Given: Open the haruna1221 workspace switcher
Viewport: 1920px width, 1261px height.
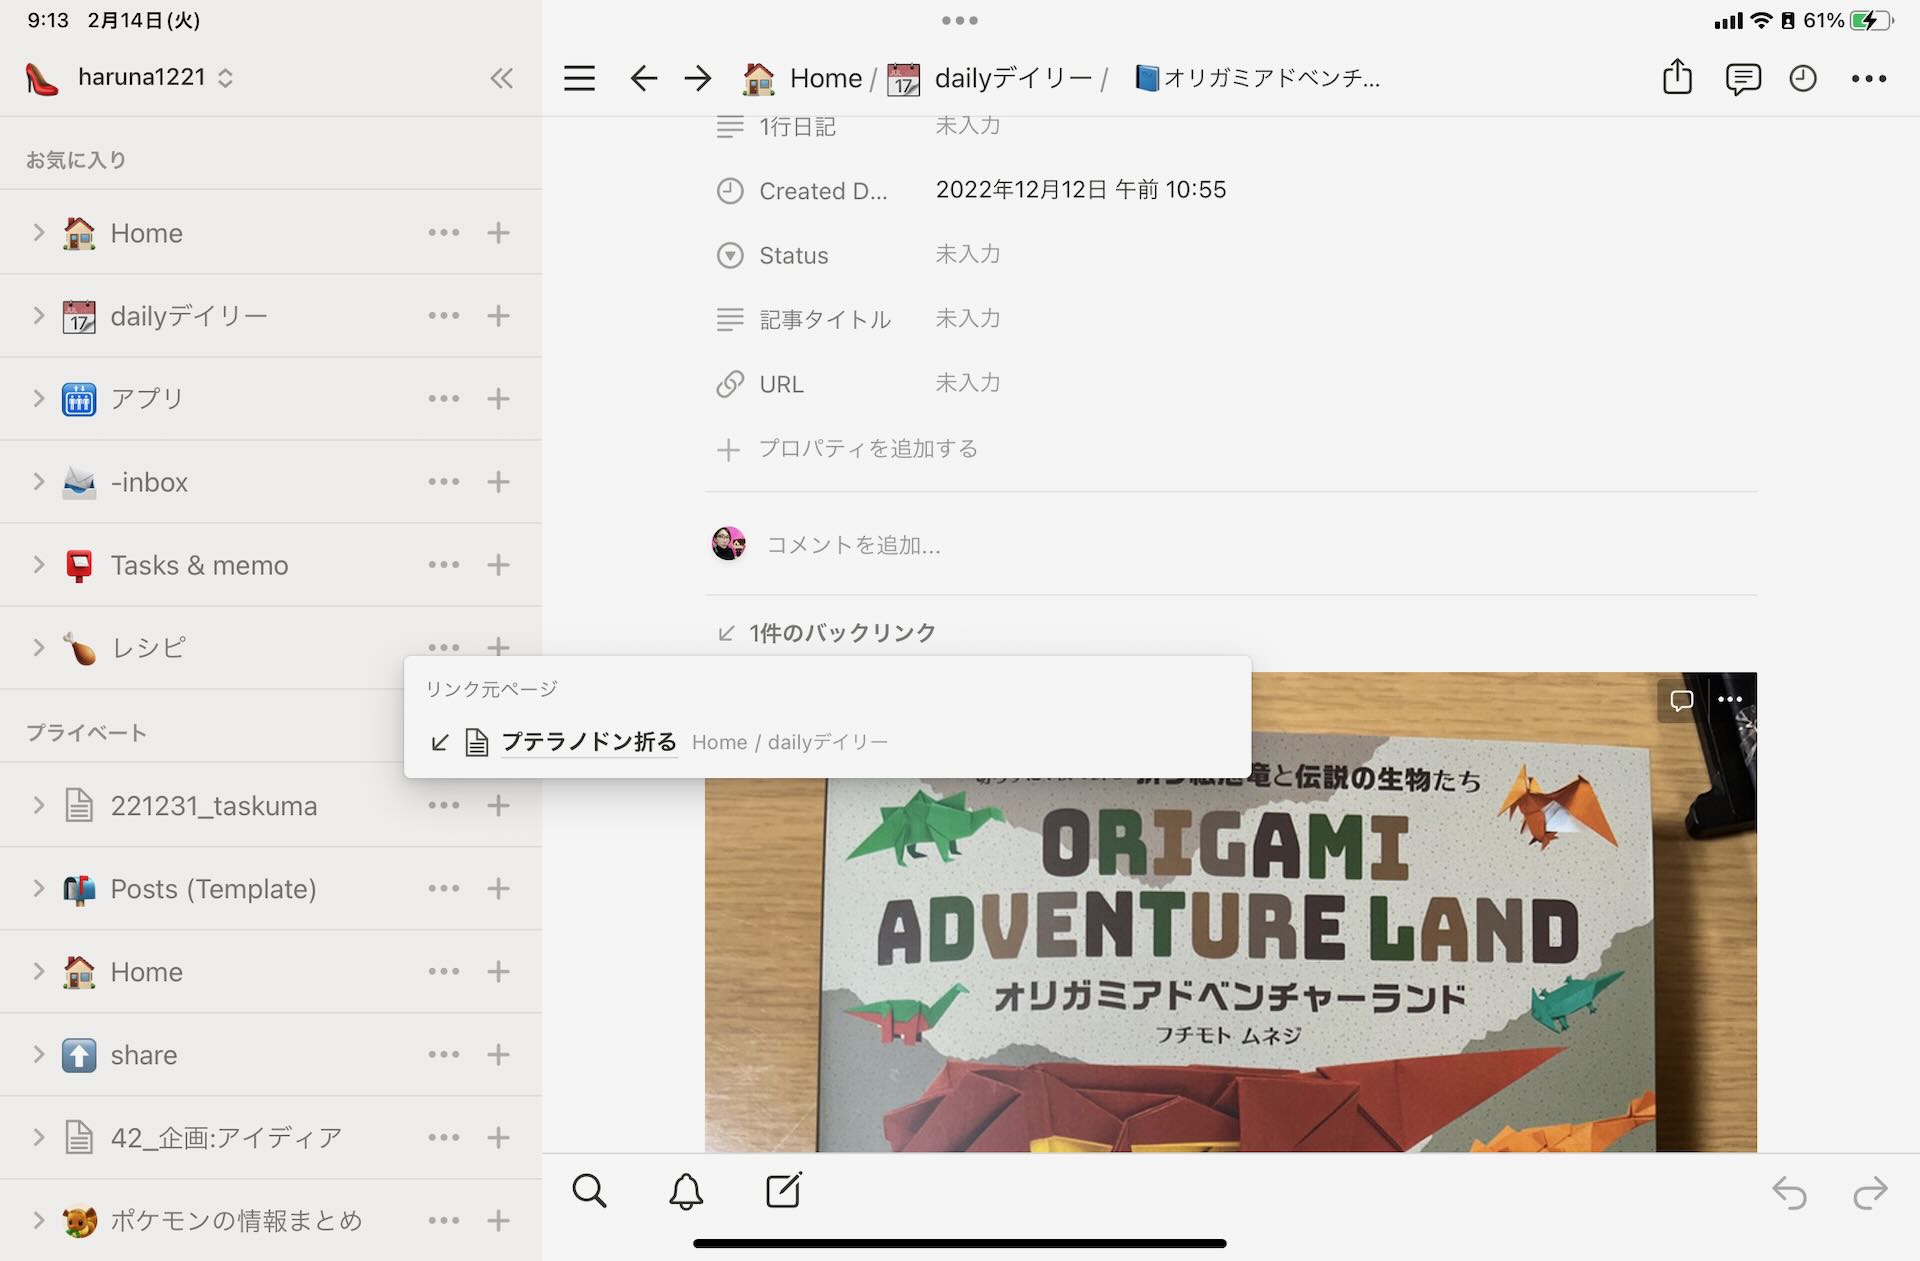Looking at the screenshot, I should tap(130, 78).
